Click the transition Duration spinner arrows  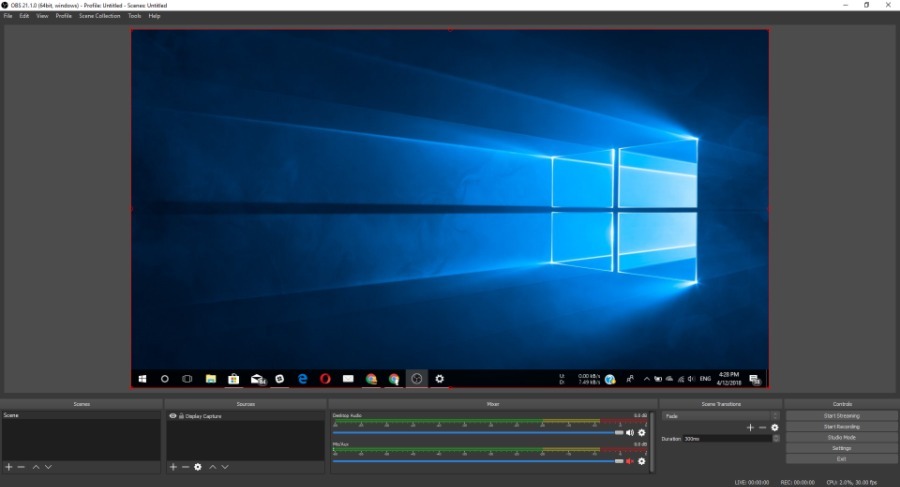[776, 439]
